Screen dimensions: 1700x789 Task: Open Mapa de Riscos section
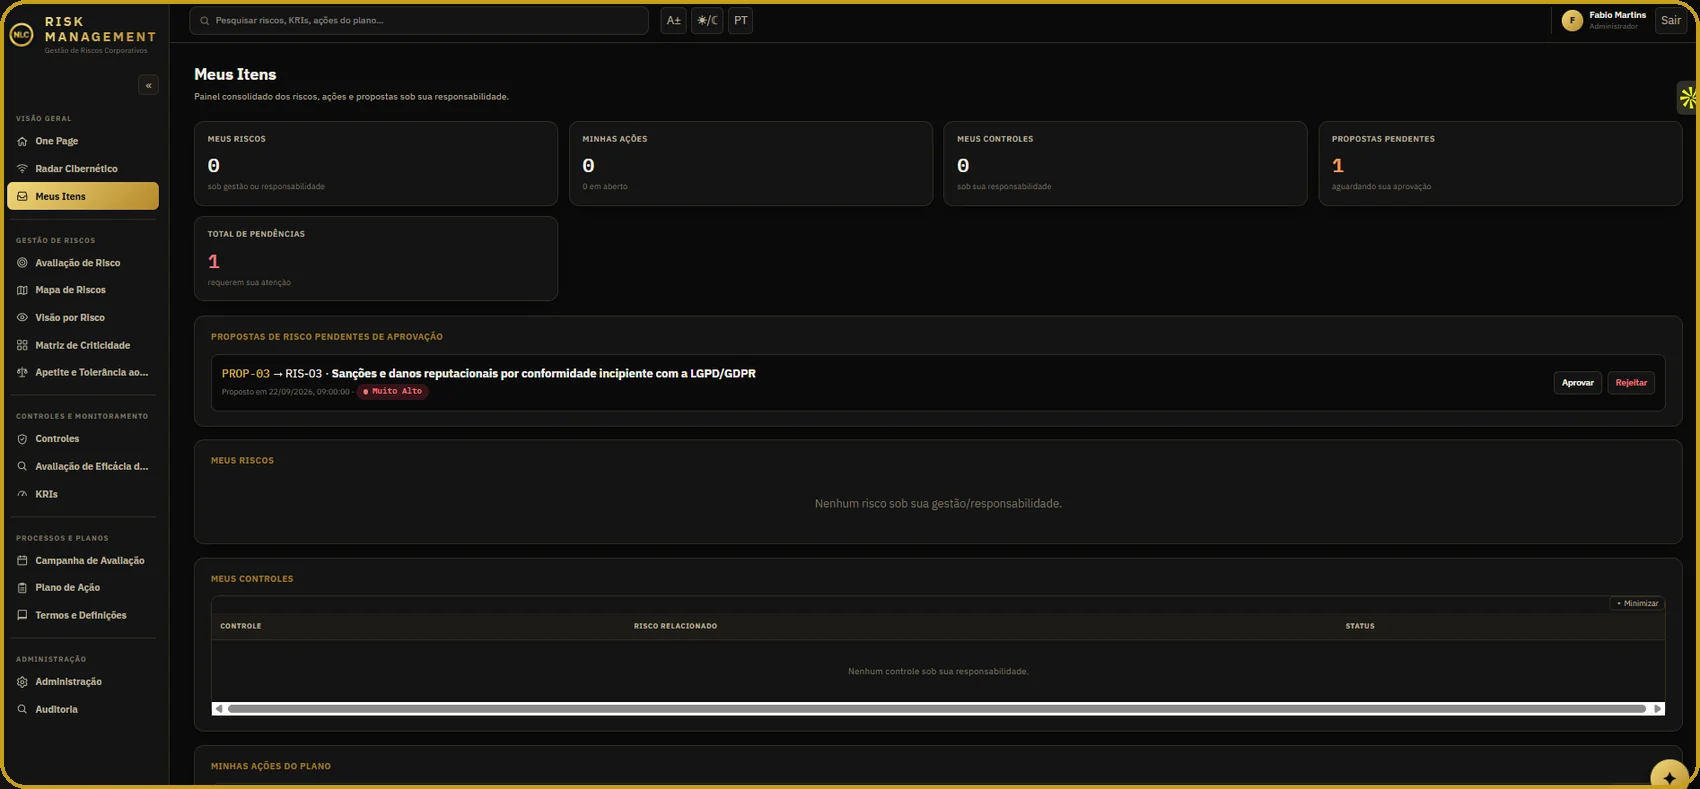[x=83, y=290]
